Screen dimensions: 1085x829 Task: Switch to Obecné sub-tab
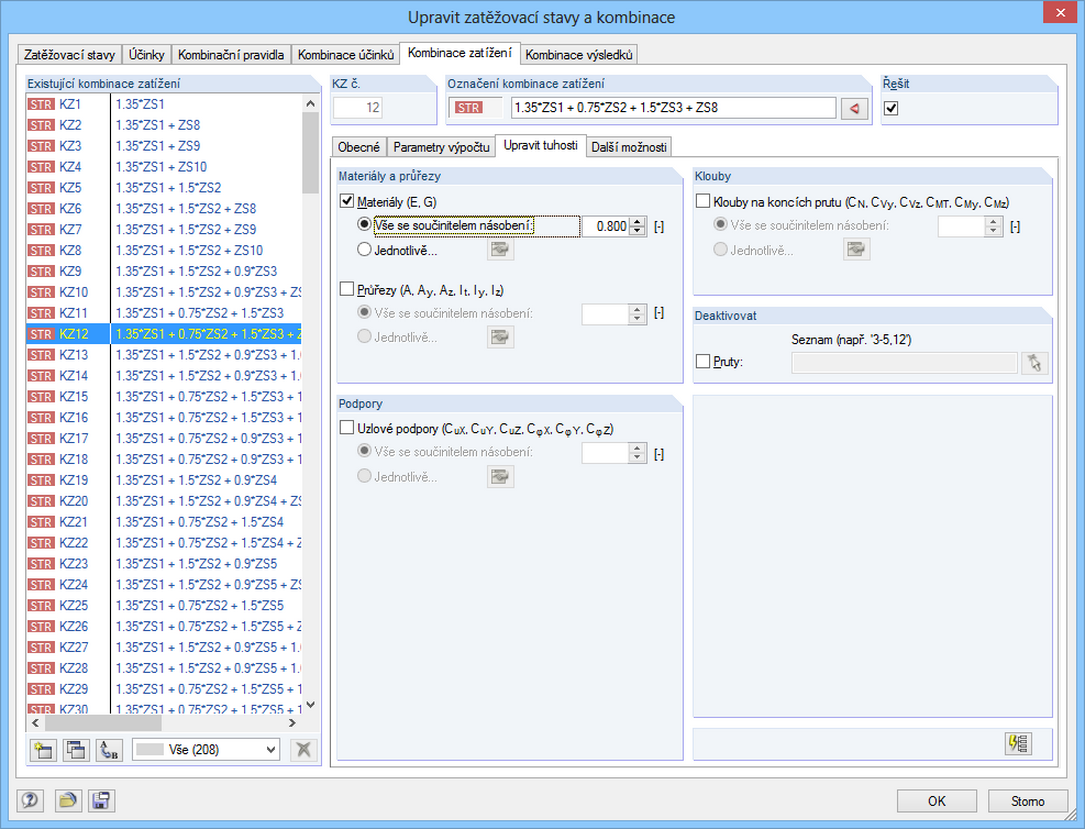click(x=358, y=147)
